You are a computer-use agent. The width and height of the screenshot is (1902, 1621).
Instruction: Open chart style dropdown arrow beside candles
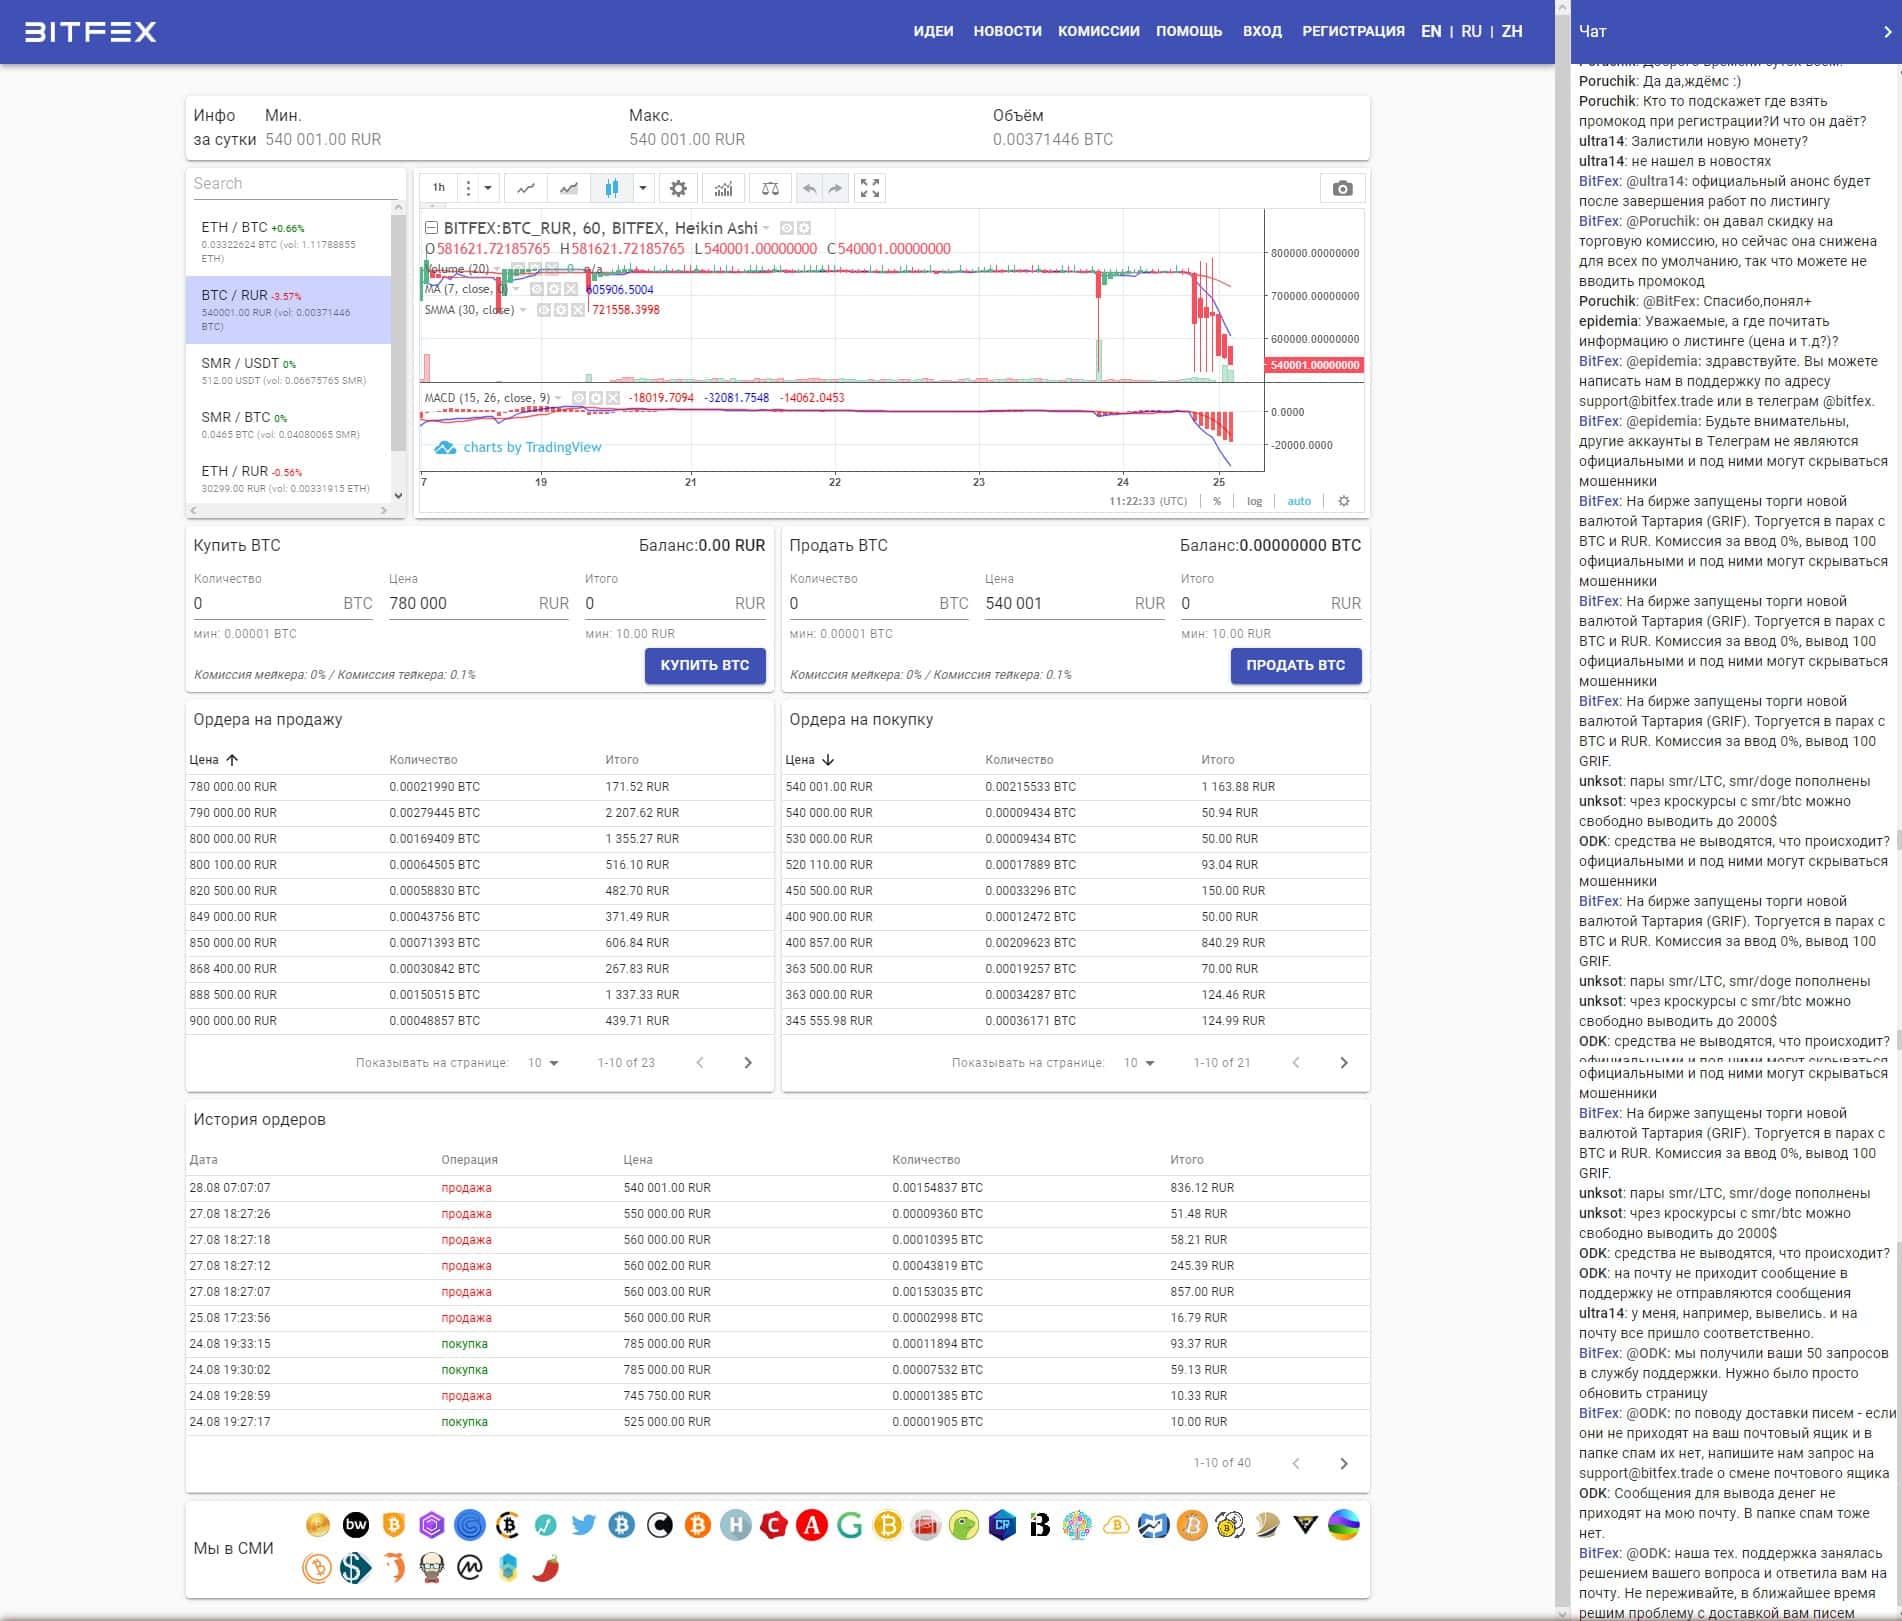tap(643, 188)
